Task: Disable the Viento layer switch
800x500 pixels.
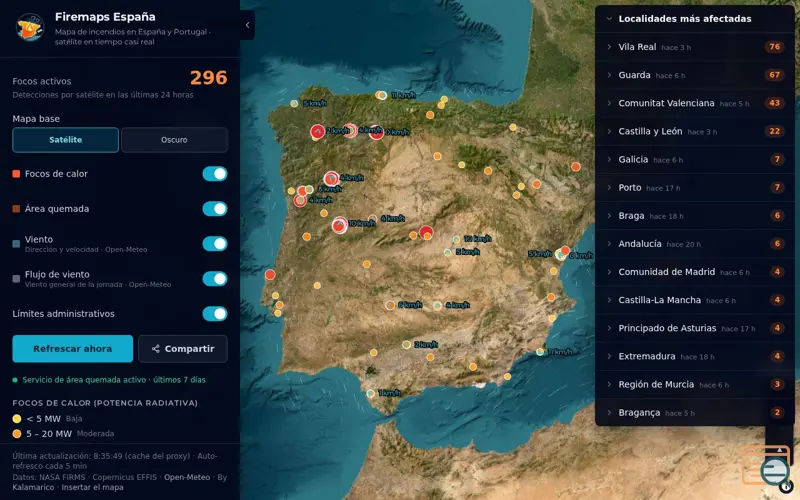Action: coord(215,243)
